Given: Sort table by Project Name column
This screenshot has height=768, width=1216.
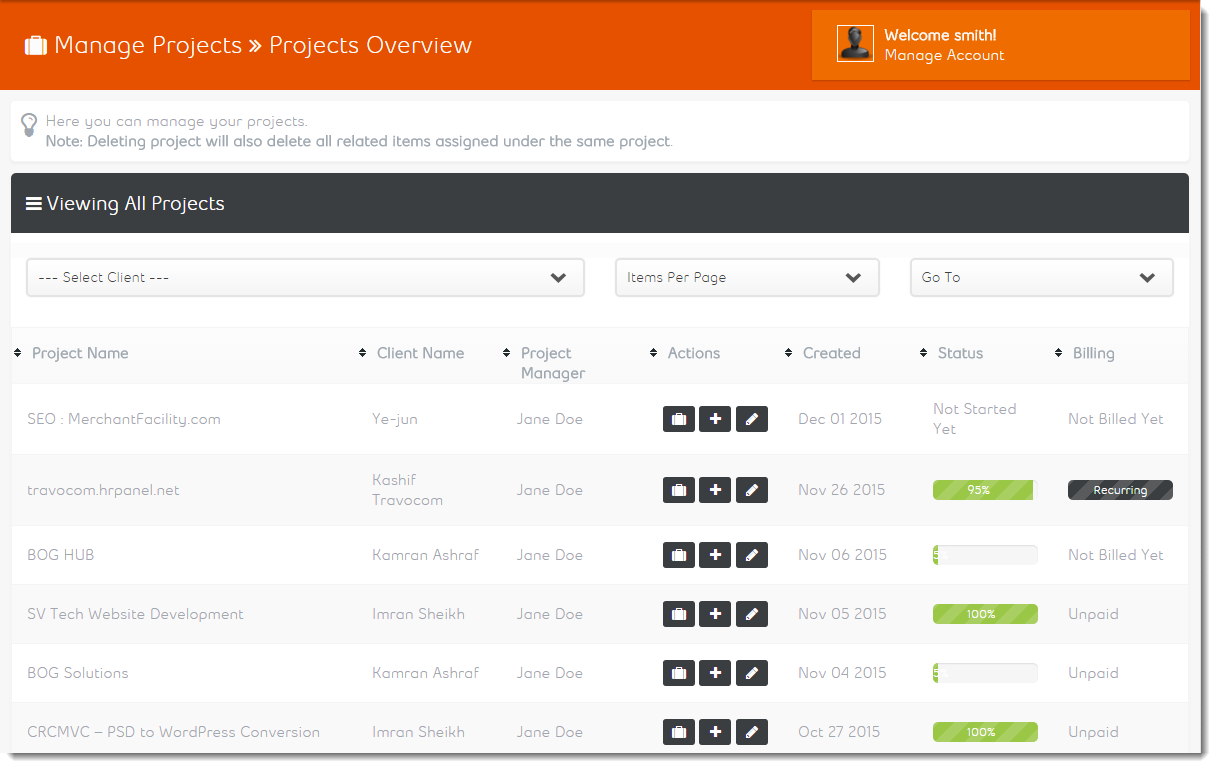Looking at the screenshot, I should point(80,353).
